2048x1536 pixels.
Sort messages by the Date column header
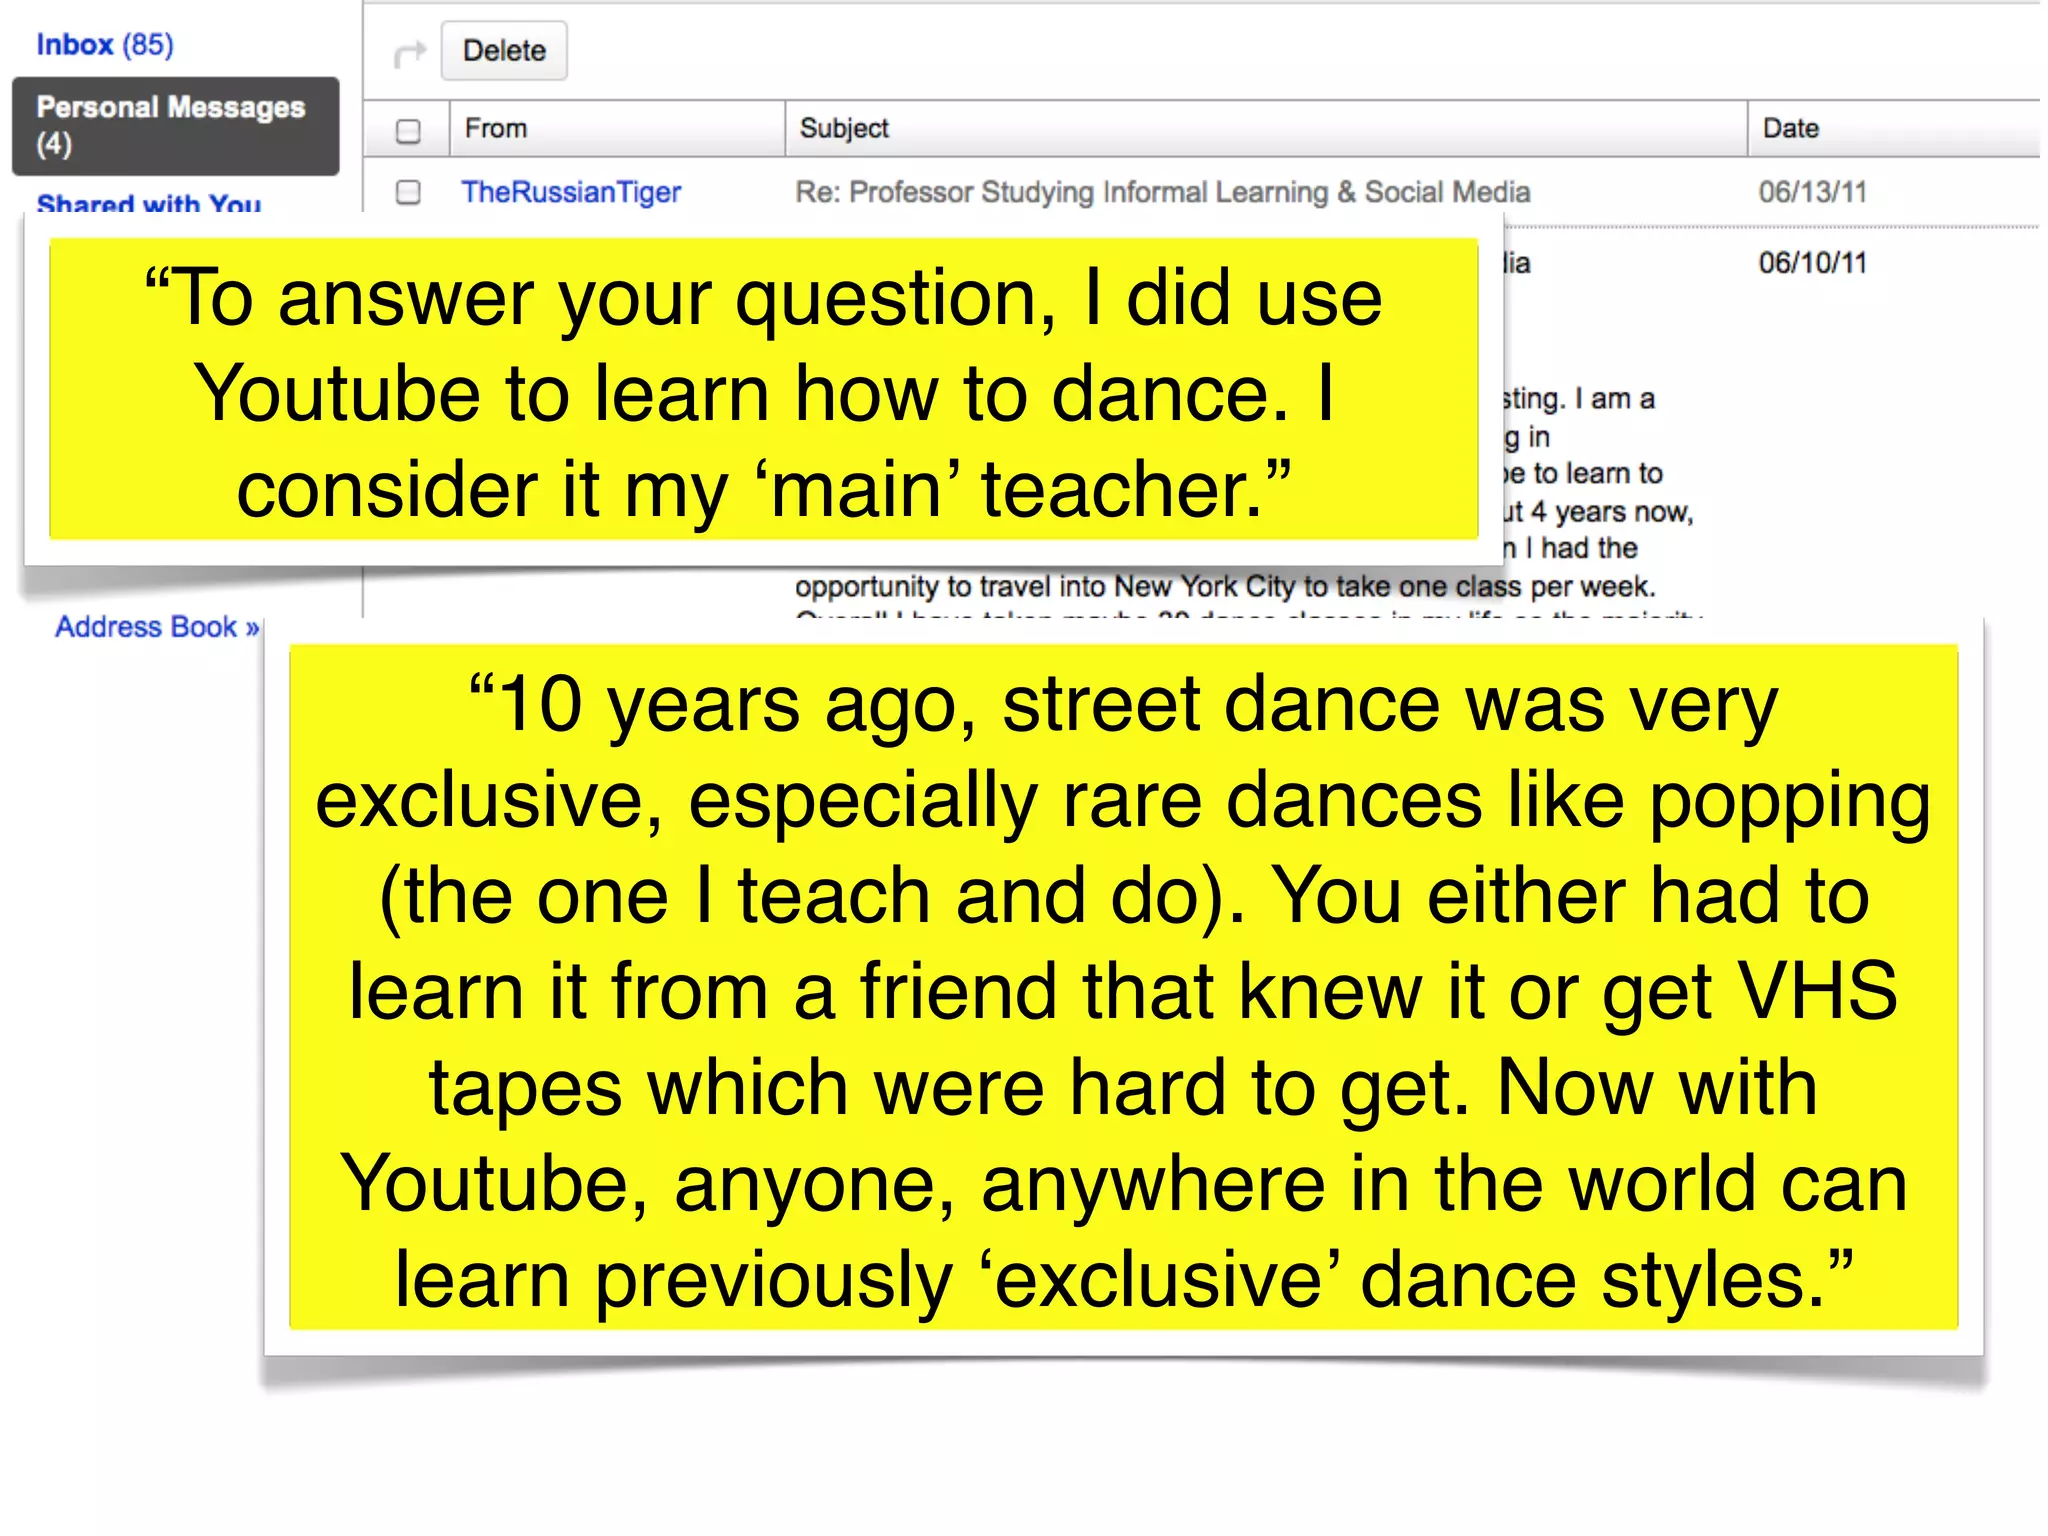(1790, 129)
